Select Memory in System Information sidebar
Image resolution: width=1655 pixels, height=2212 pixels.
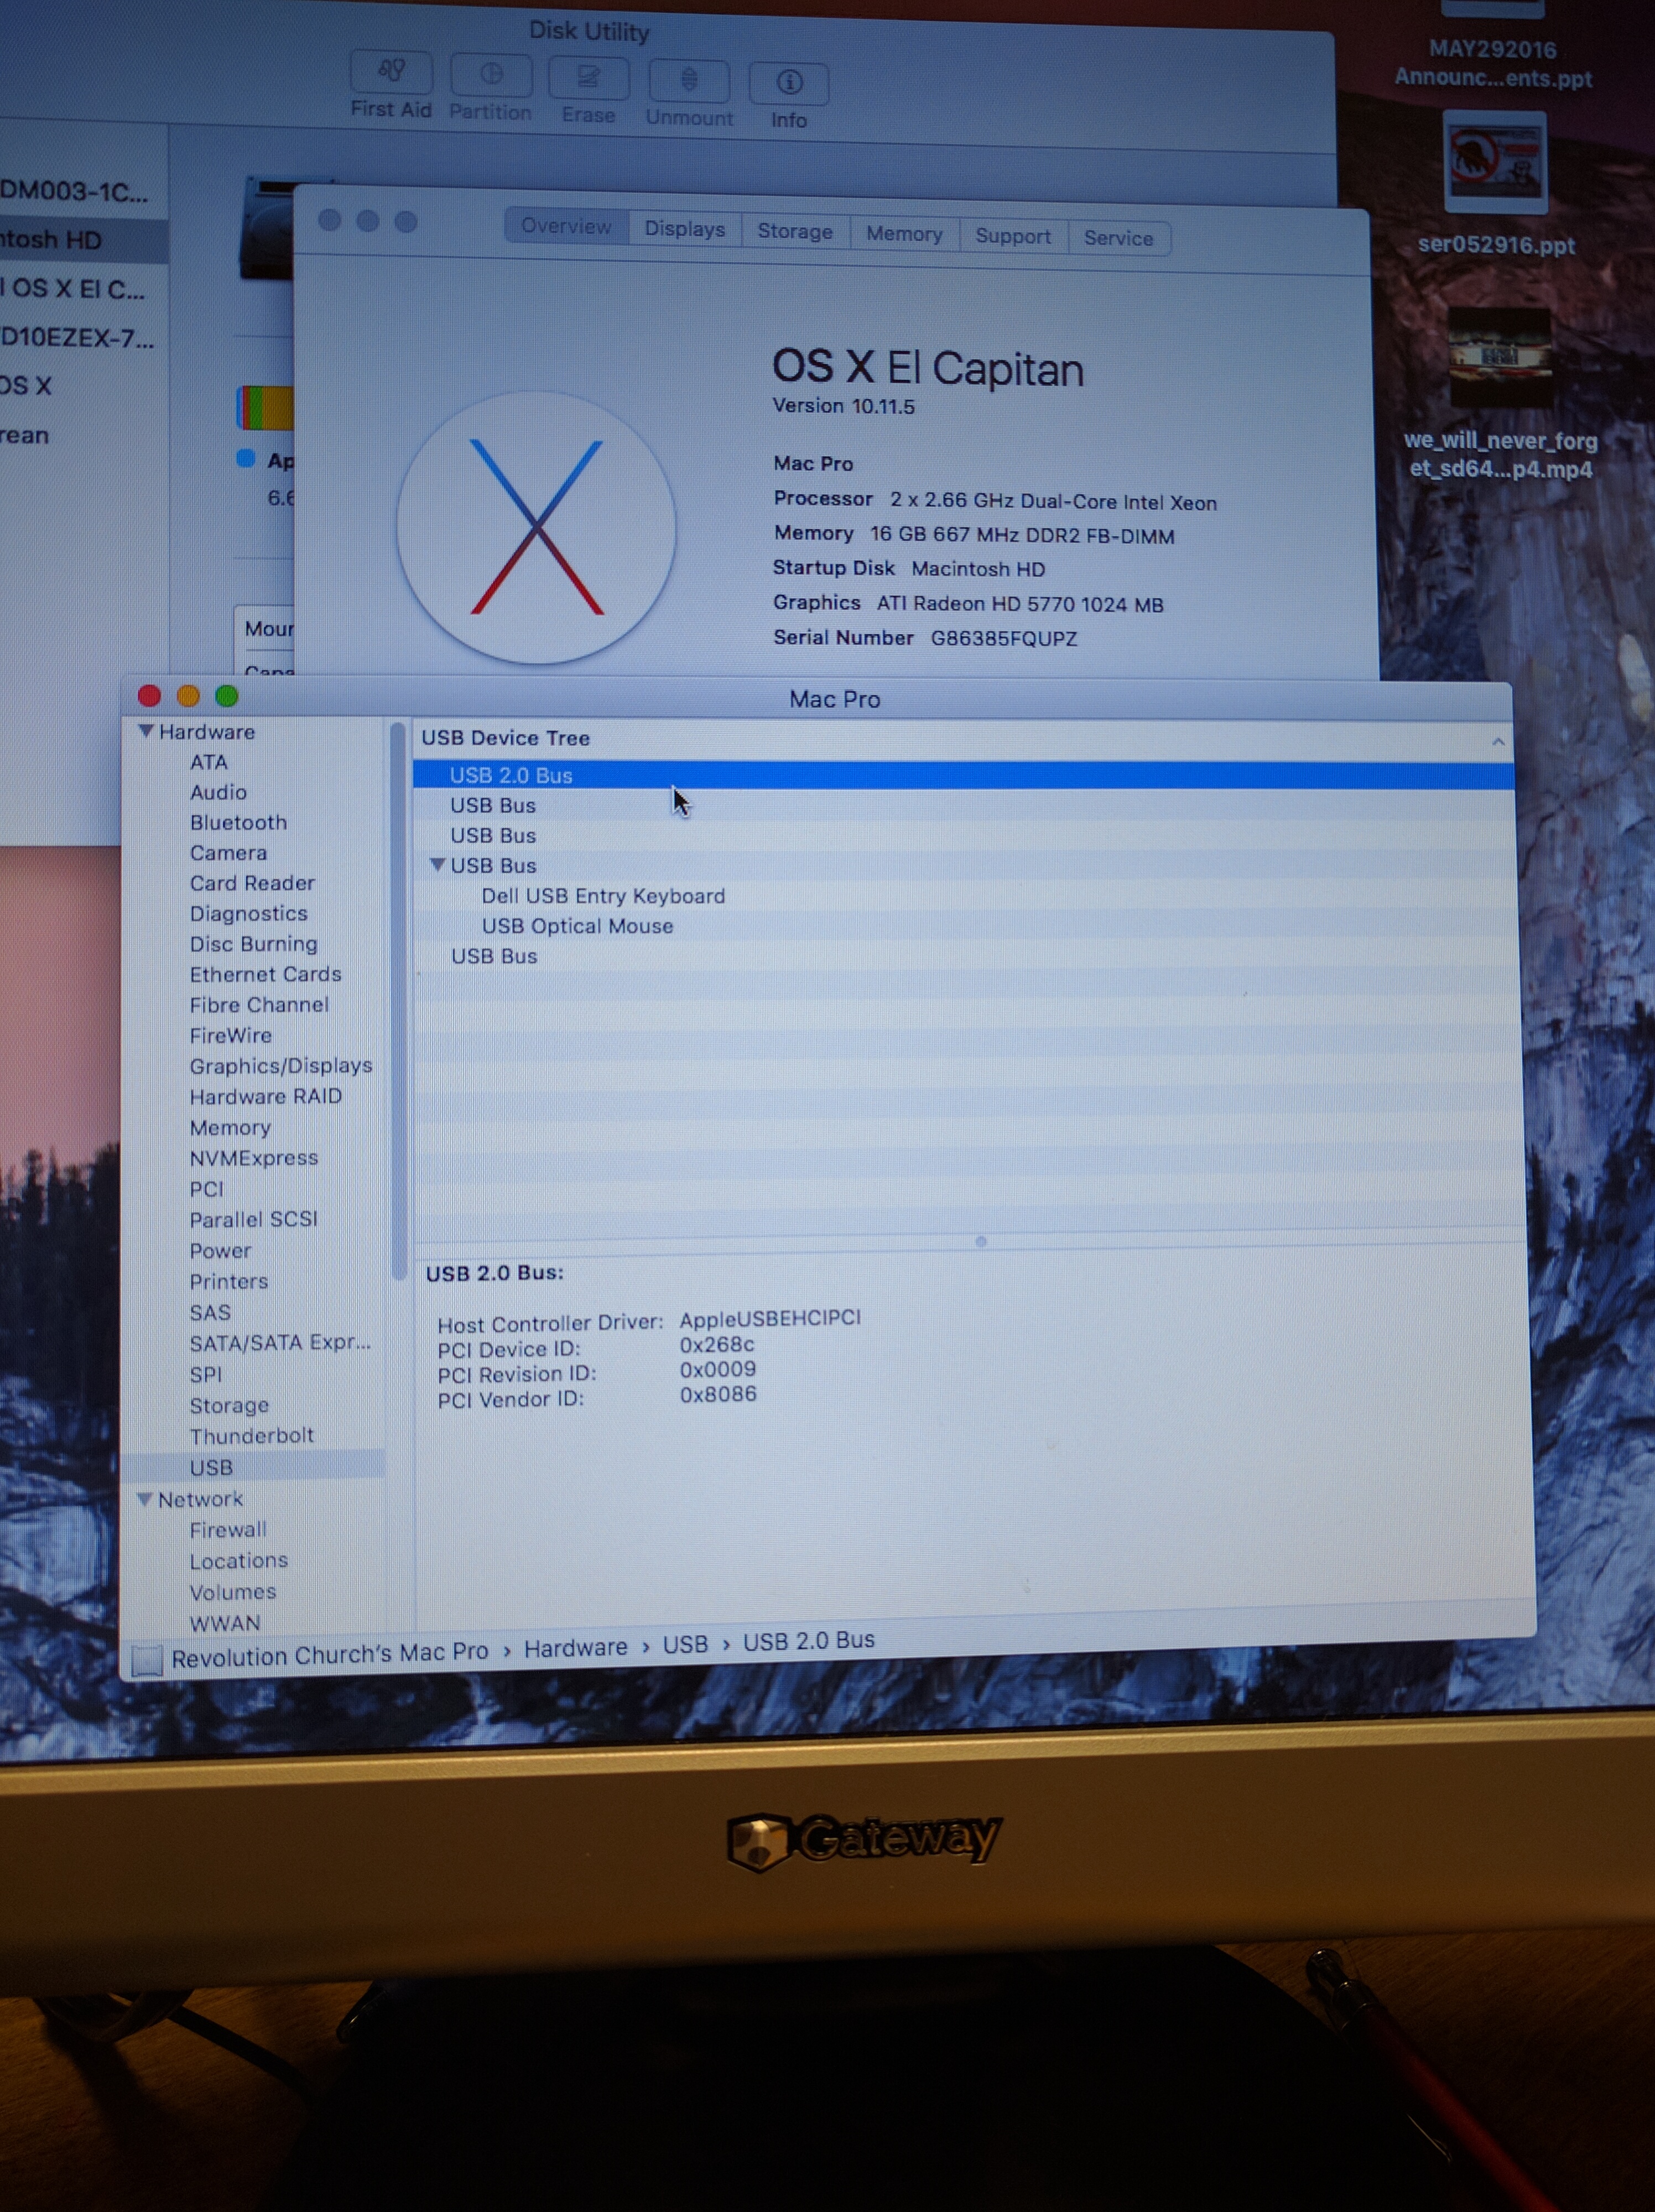230,1127
